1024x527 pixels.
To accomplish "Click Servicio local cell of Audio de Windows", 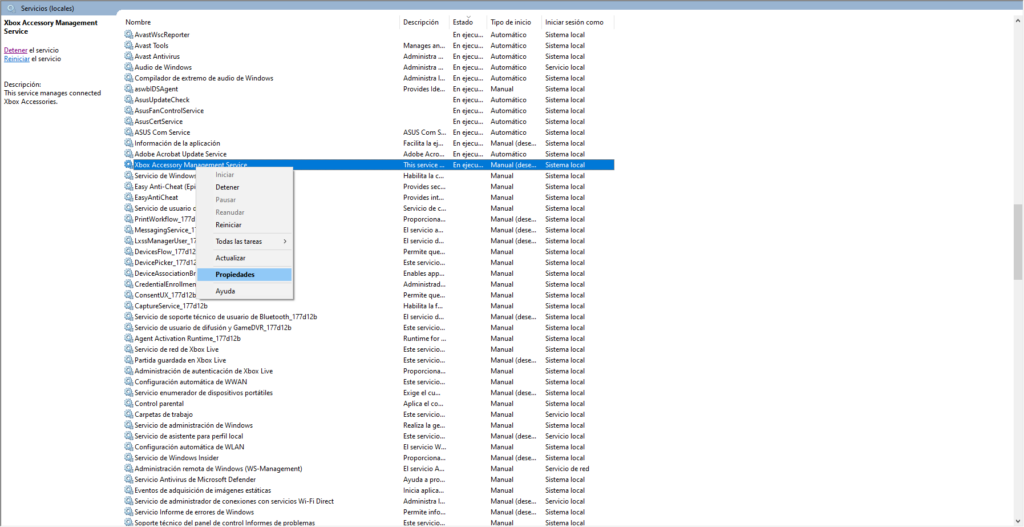I will point(565,67).
